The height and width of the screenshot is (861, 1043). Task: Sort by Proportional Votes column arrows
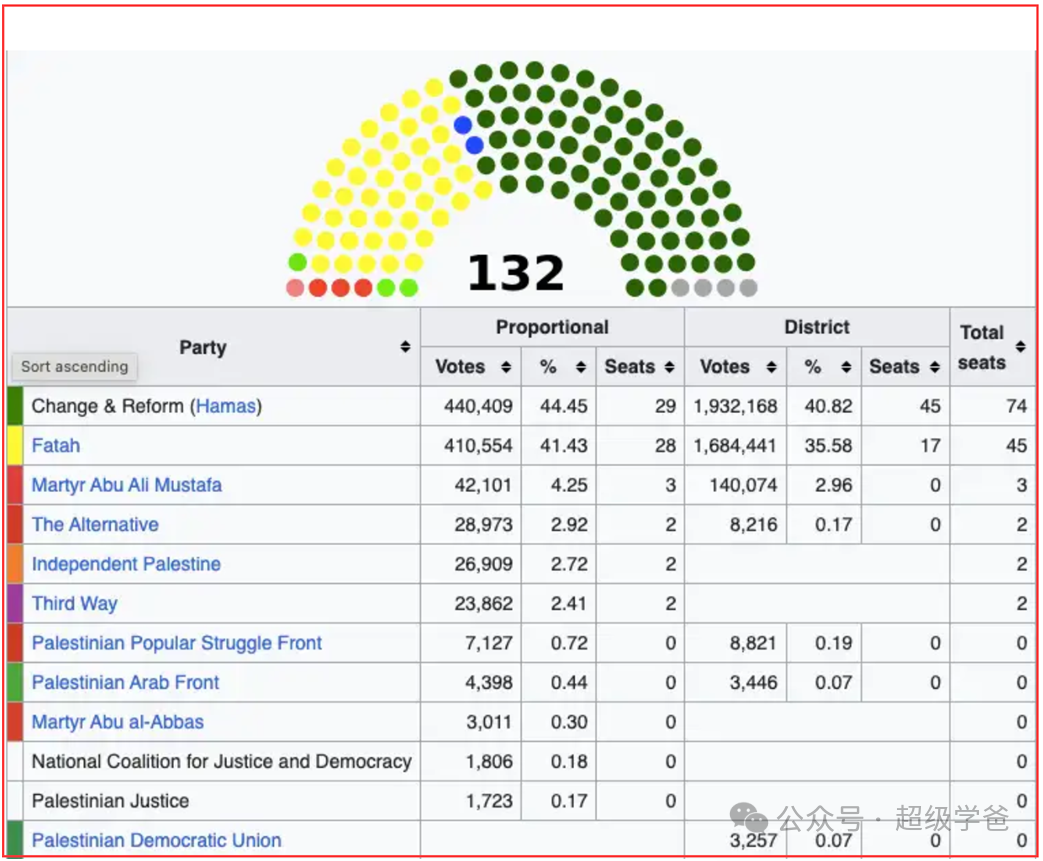coord(506,367)
